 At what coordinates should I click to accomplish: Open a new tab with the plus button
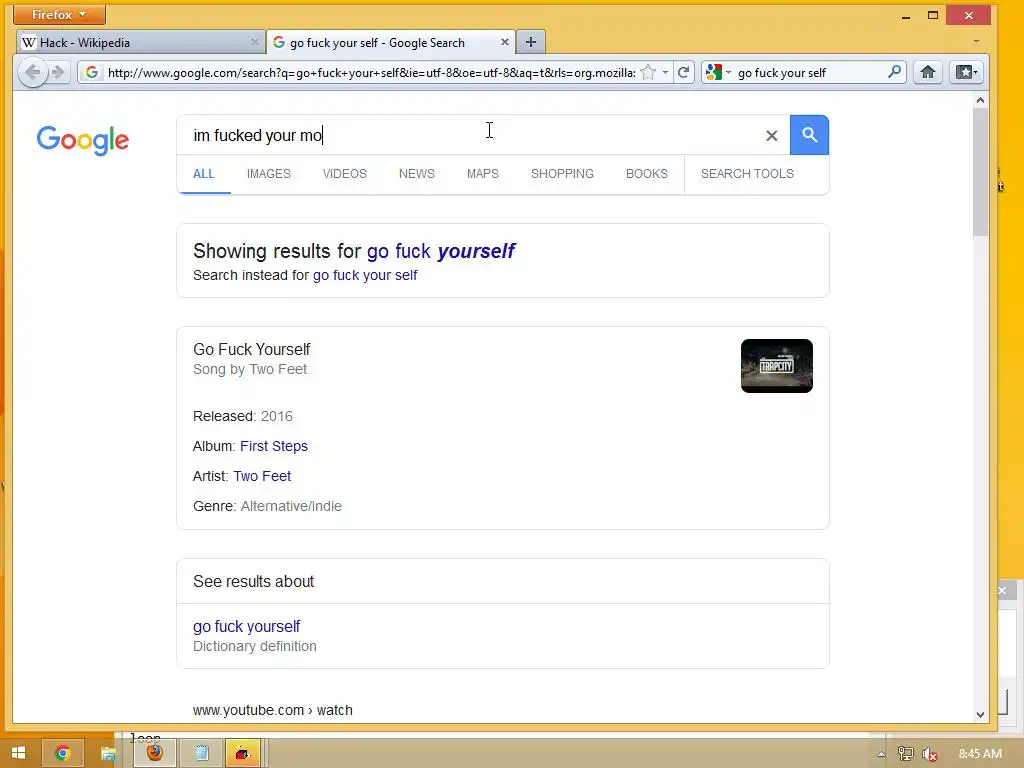click(x=531, y=42)
